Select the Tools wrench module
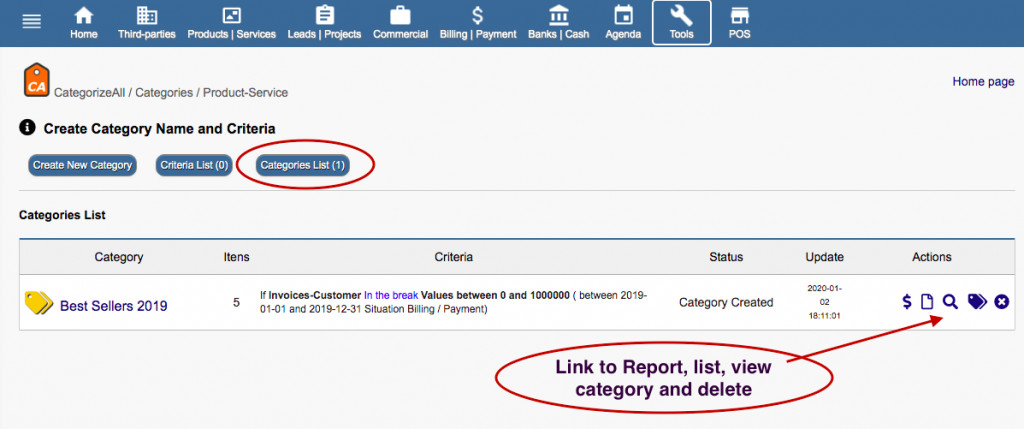 [x=681, y=23]
